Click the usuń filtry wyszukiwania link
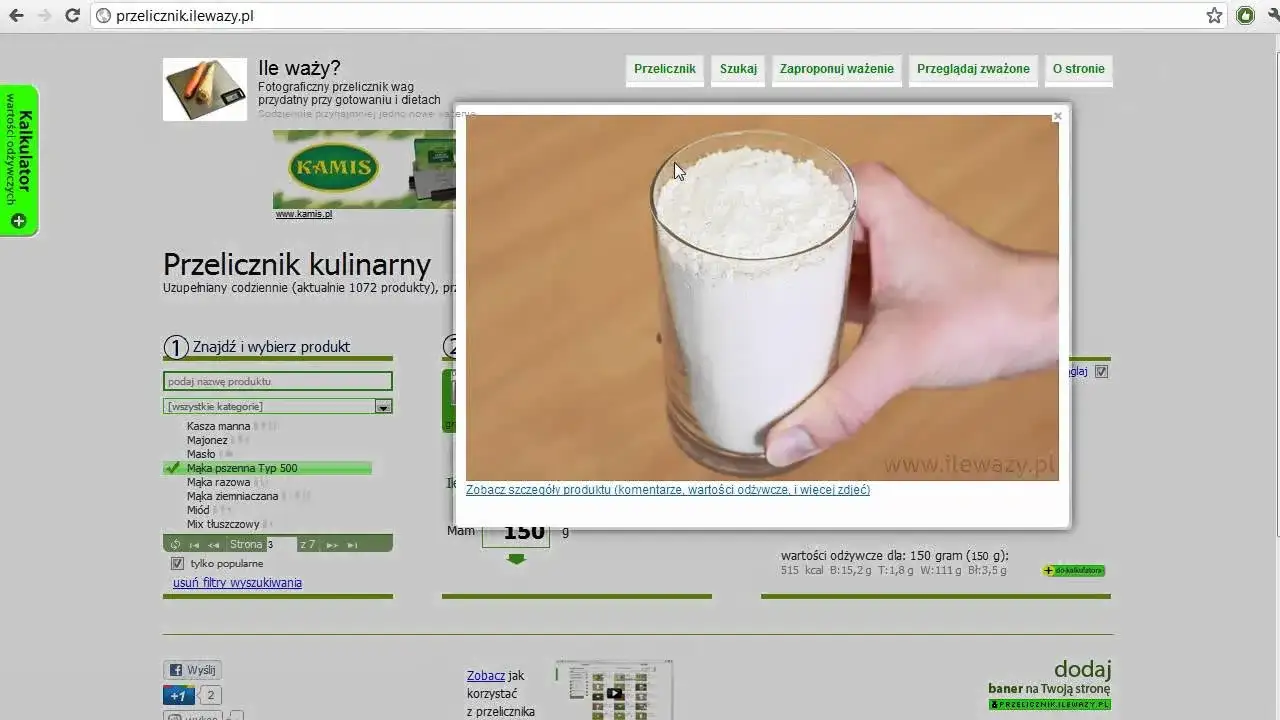Screen dimensions: 1280x720 pyautogui.click(x=237, y=582)
